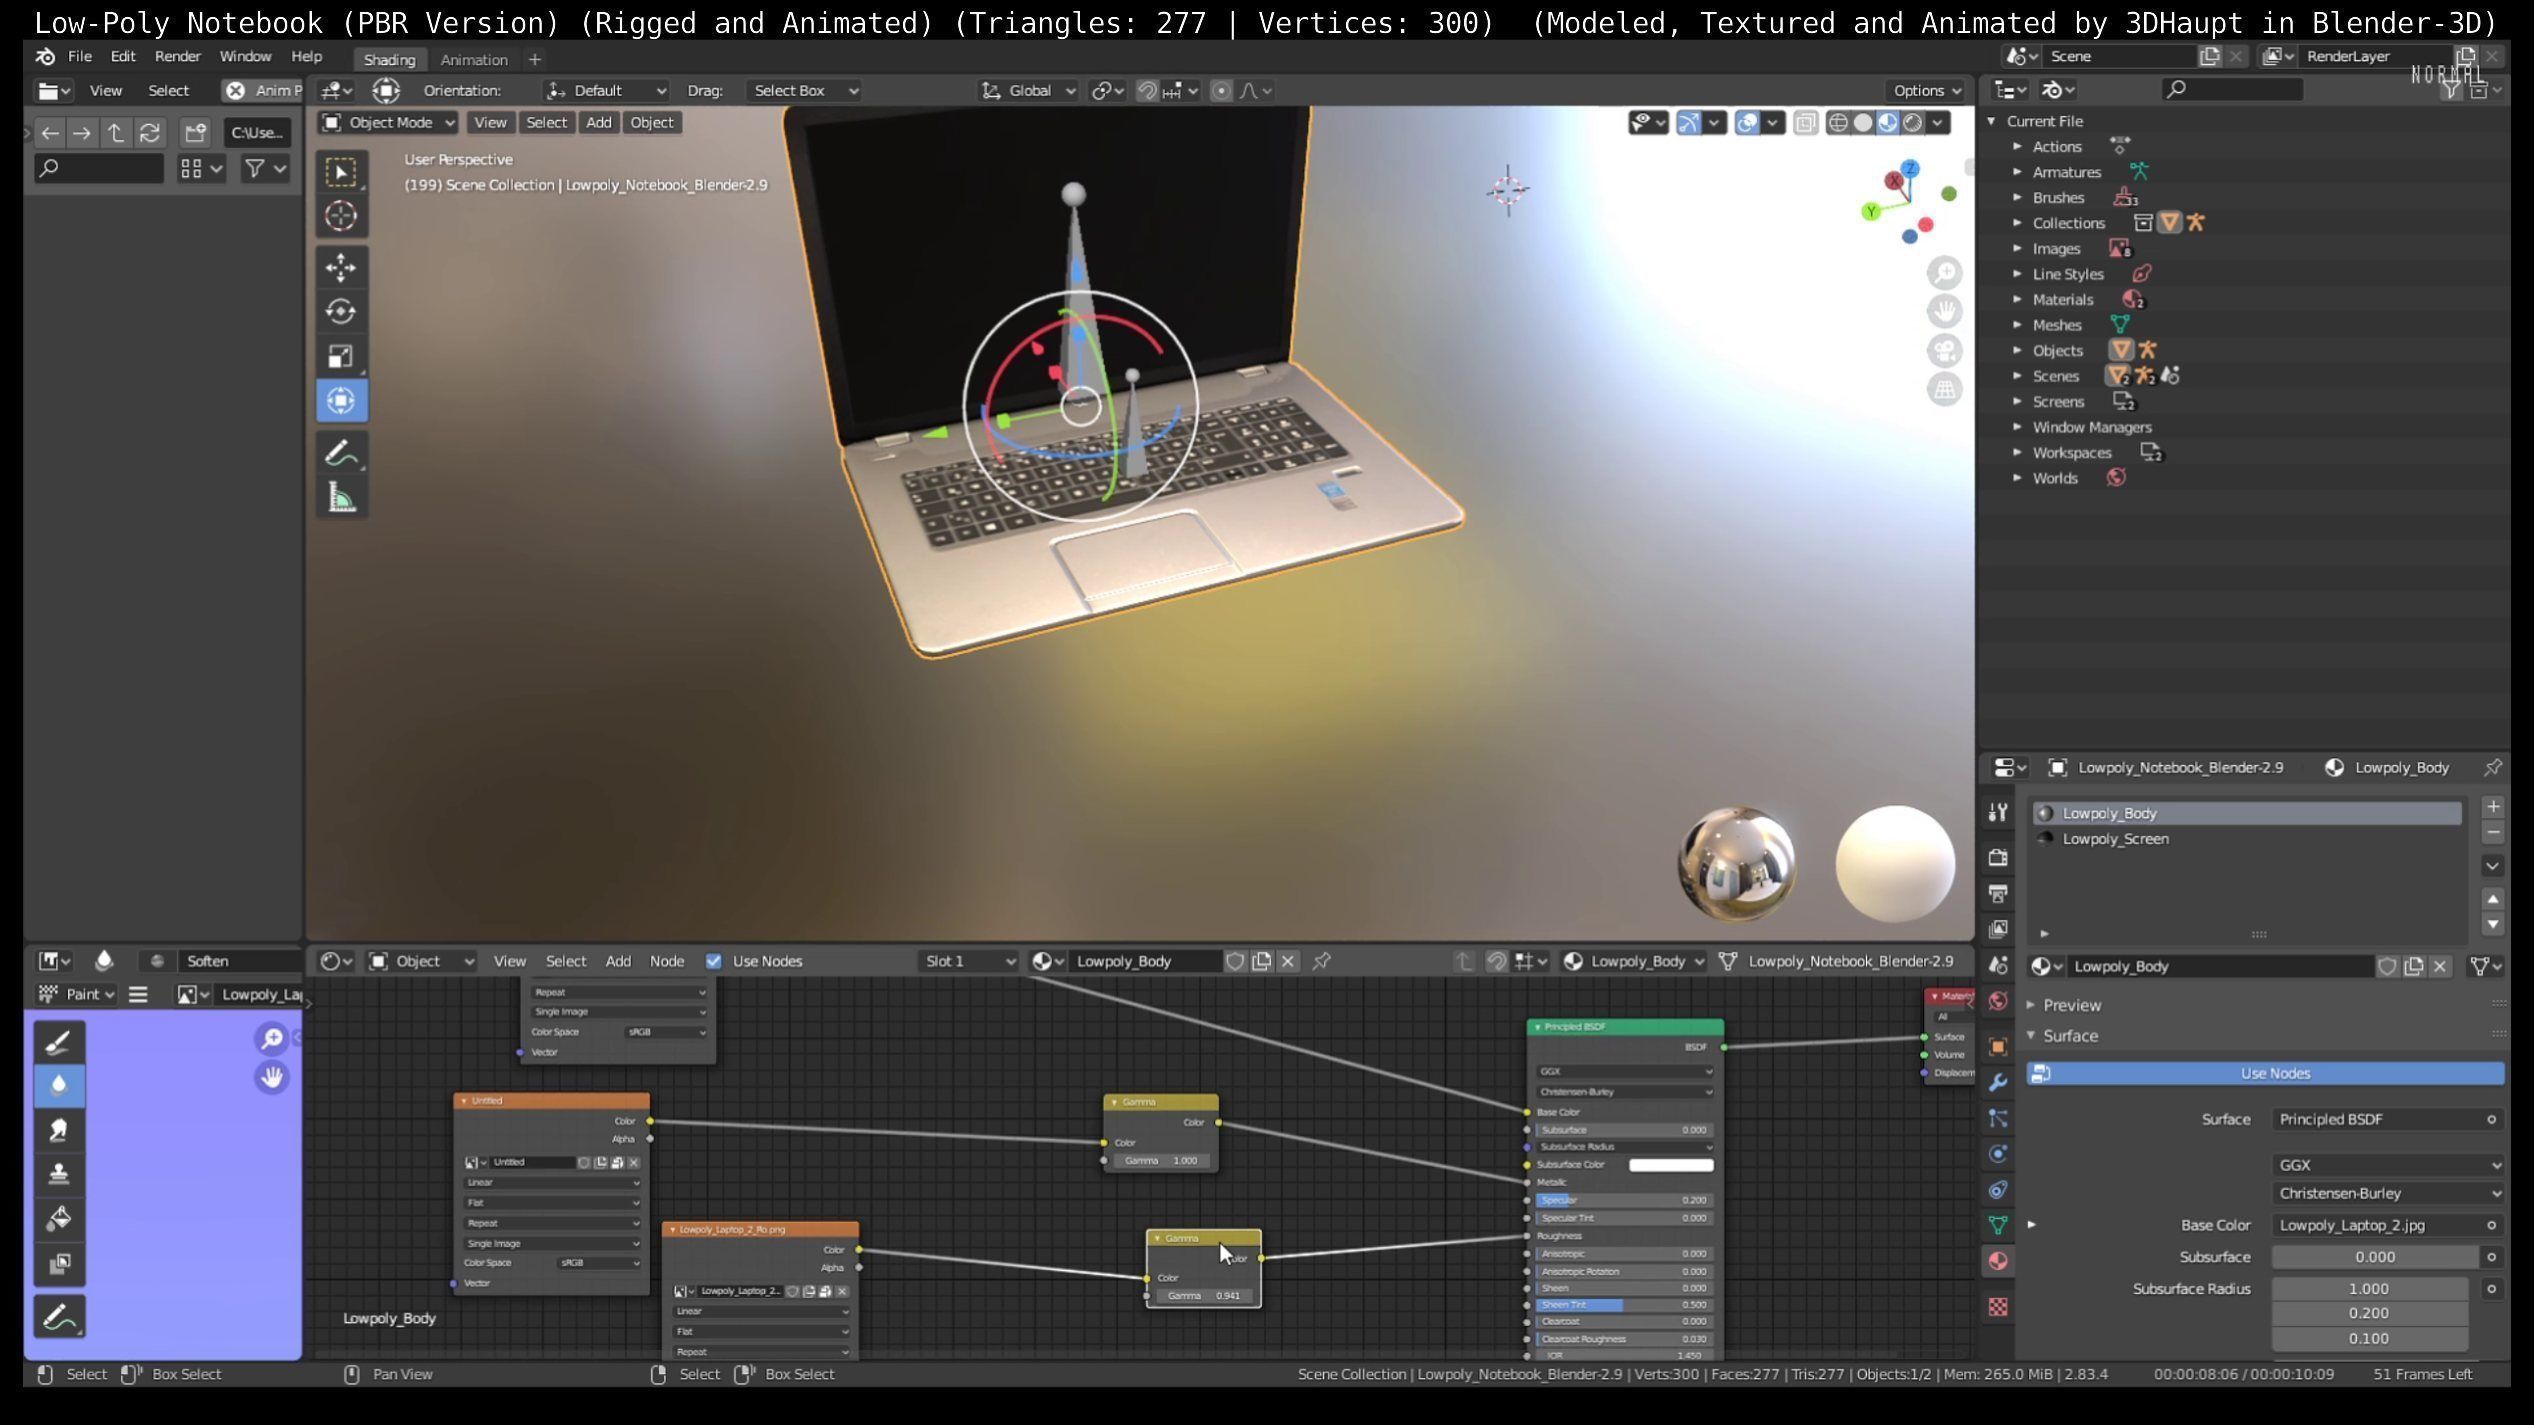Toggle the Use Nodes checkbox
Viewport: 2534px width, 1425px height.
[x=713, y=961]
